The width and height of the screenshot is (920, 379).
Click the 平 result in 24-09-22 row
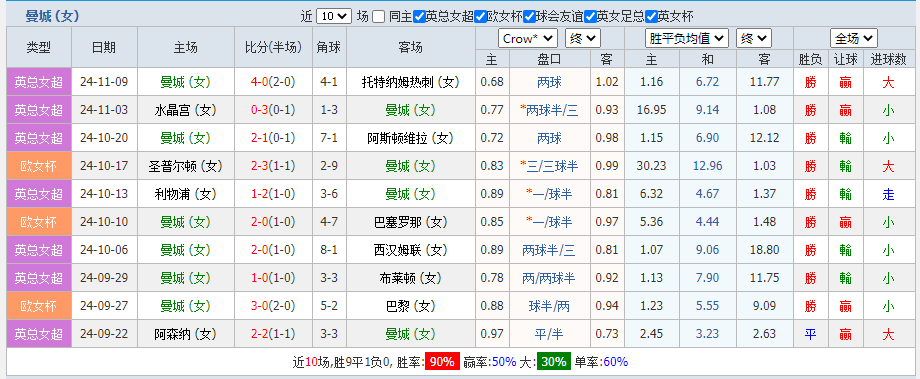(x=810, y=334)
